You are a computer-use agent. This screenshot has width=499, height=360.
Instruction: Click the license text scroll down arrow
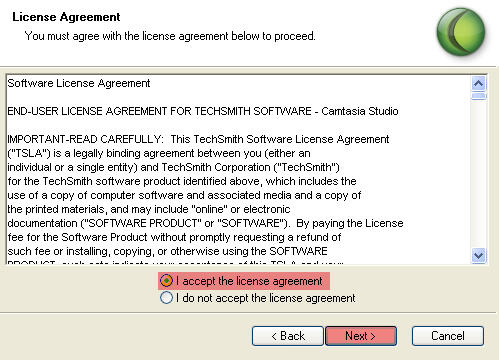[x=479, y=256]
